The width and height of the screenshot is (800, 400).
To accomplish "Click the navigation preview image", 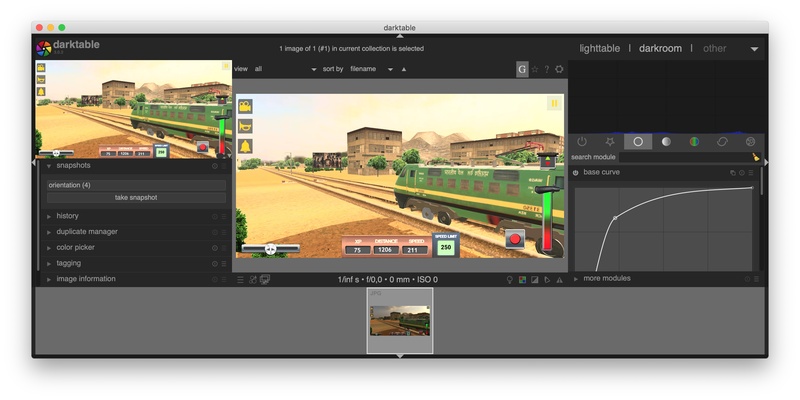I will pos(134,109).
